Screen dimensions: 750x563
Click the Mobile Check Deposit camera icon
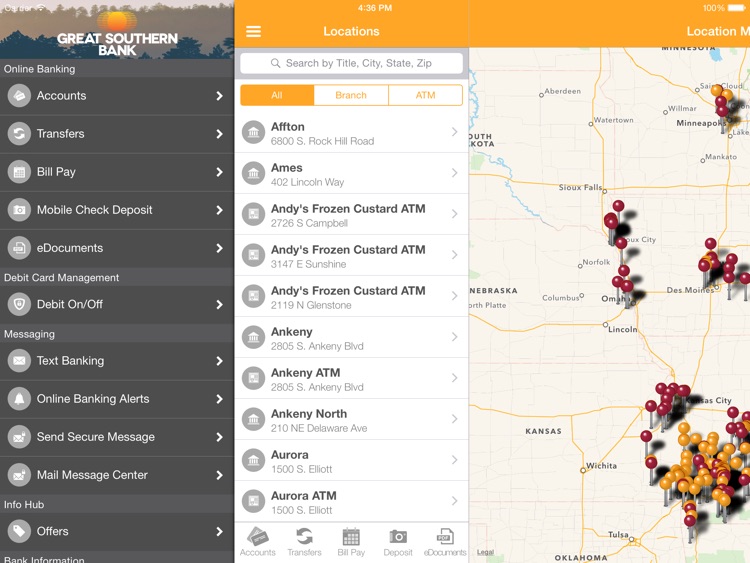19,210
